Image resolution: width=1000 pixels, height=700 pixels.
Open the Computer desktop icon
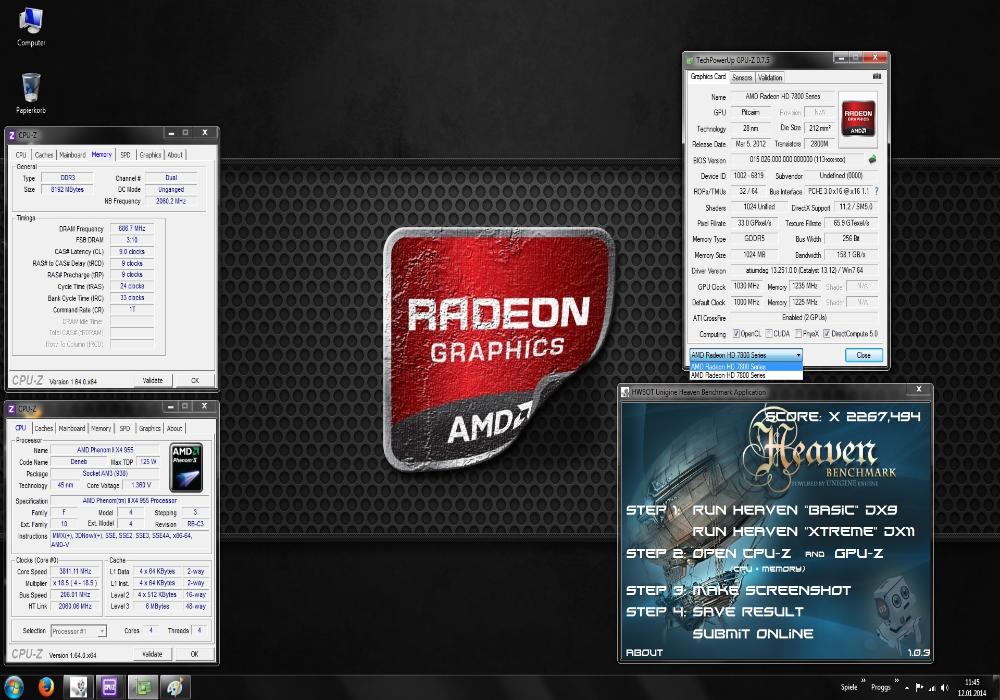pos(31,27)
